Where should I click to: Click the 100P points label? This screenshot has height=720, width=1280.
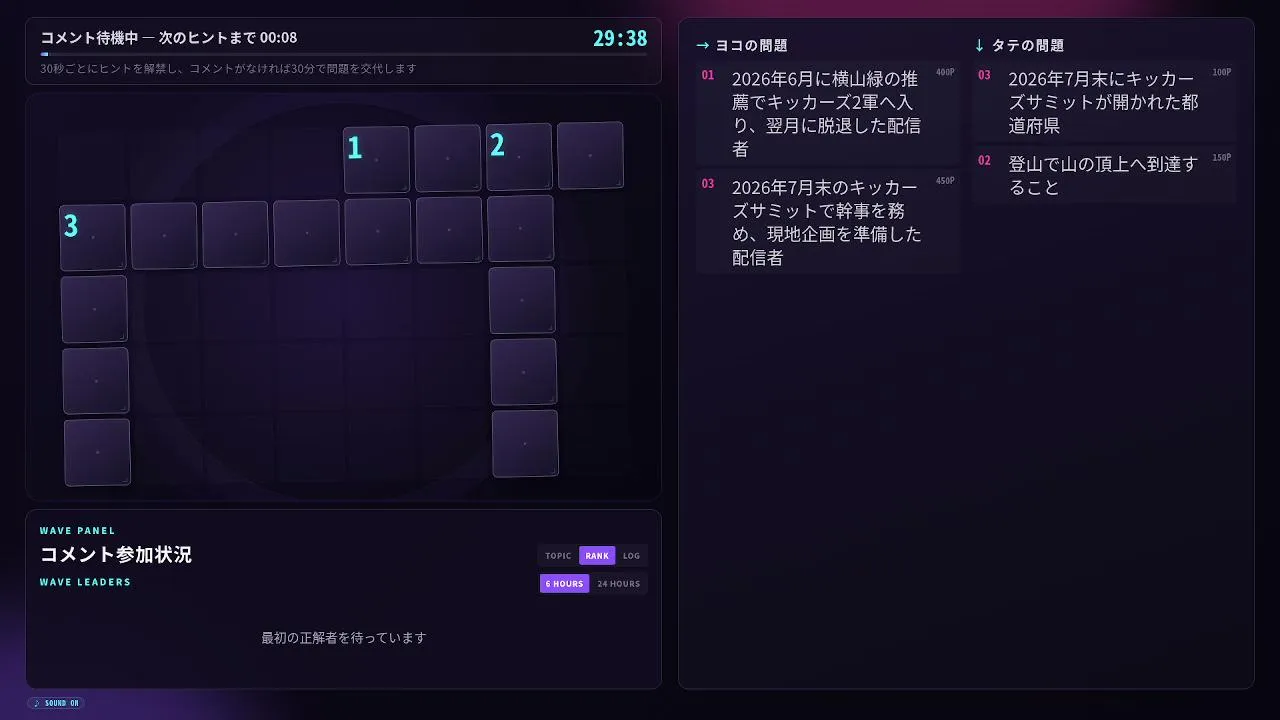click(1221, 73)
